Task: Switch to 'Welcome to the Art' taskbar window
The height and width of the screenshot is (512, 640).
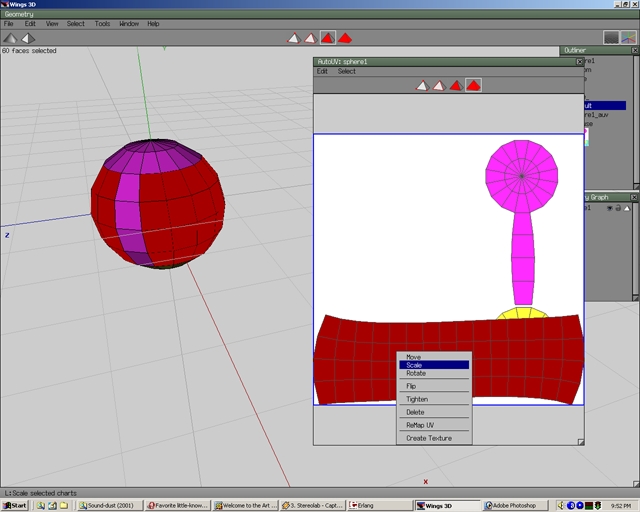Action: pos(245,505)
